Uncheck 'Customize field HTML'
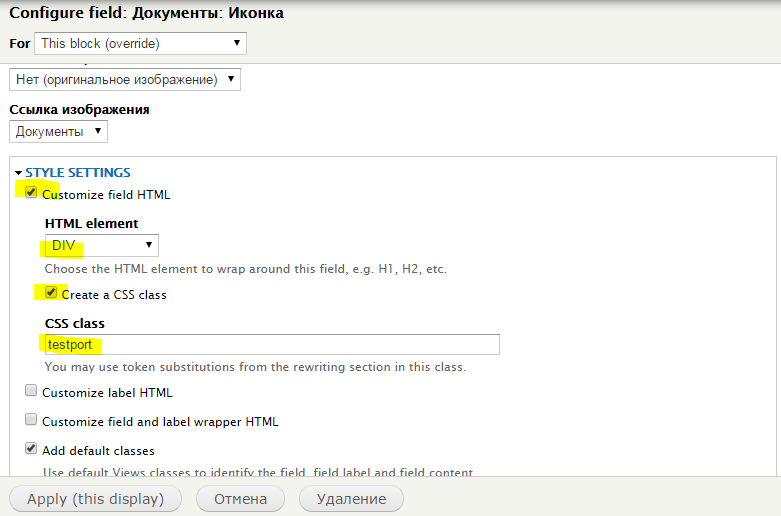Image resolution: width=781 pixels, height=516 pixels. [31, 192]
